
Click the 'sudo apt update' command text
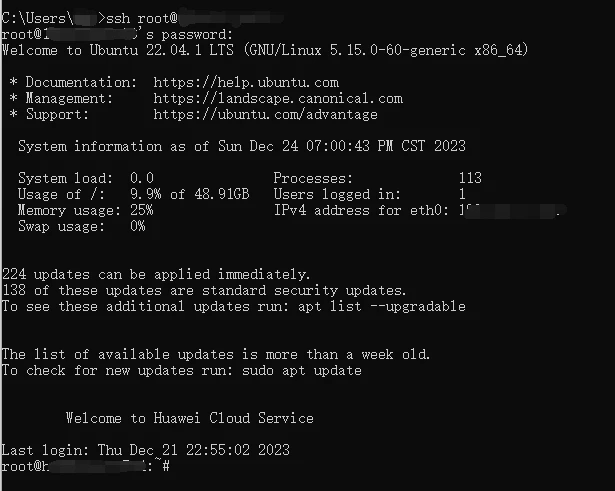pos(302,371)
